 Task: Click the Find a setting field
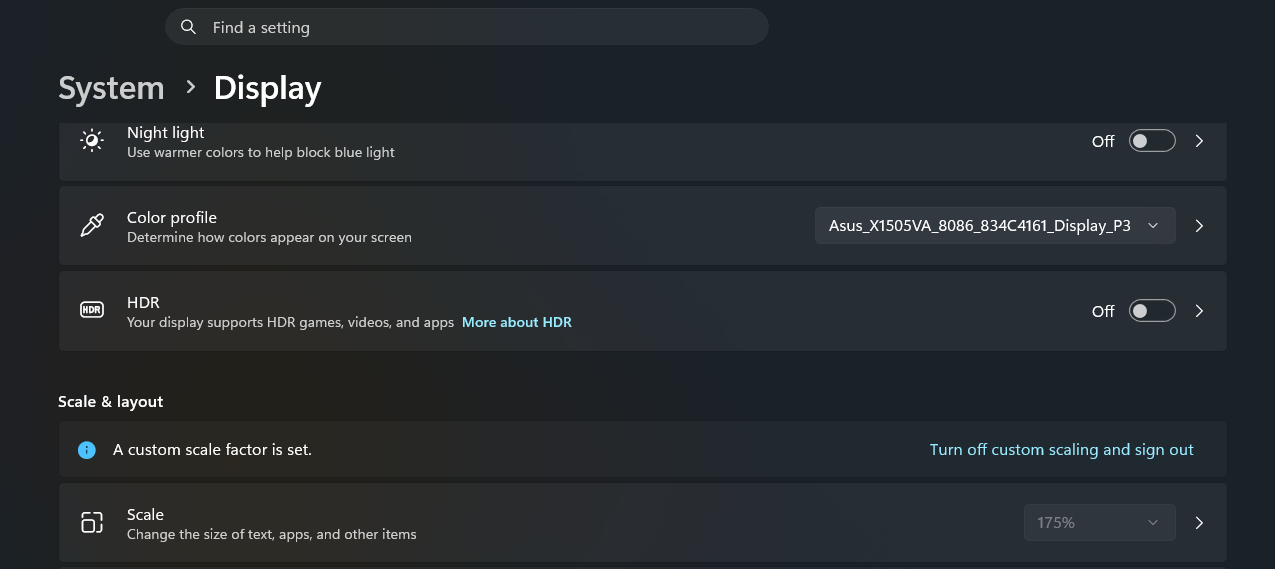coord(467,27)
